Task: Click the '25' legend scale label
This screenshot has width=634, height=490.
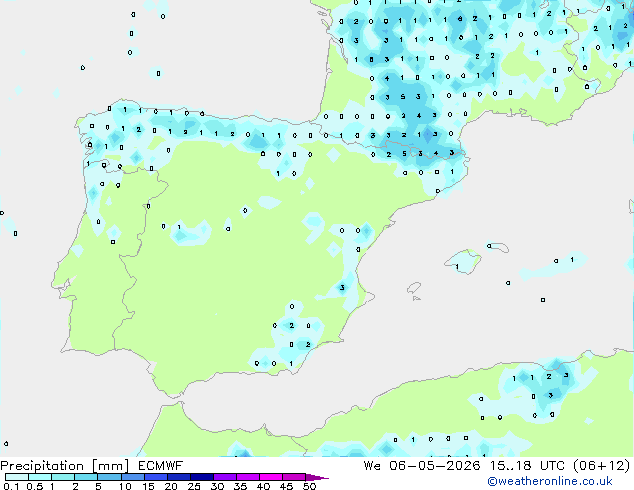Action: point(194,486)
